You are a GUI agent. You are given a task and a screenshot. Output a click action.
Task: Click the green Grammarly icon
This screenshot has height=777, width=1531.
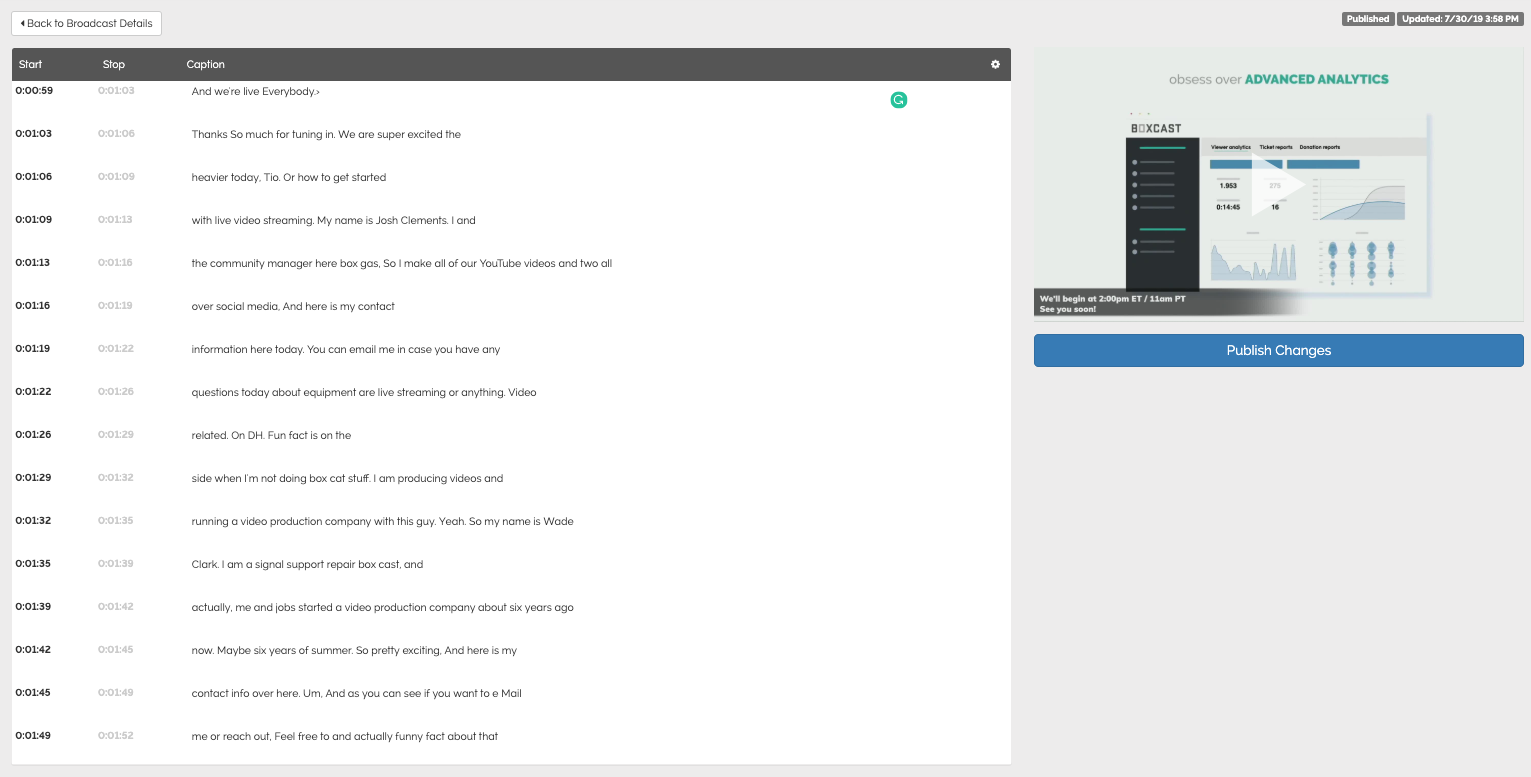[899, 100]
